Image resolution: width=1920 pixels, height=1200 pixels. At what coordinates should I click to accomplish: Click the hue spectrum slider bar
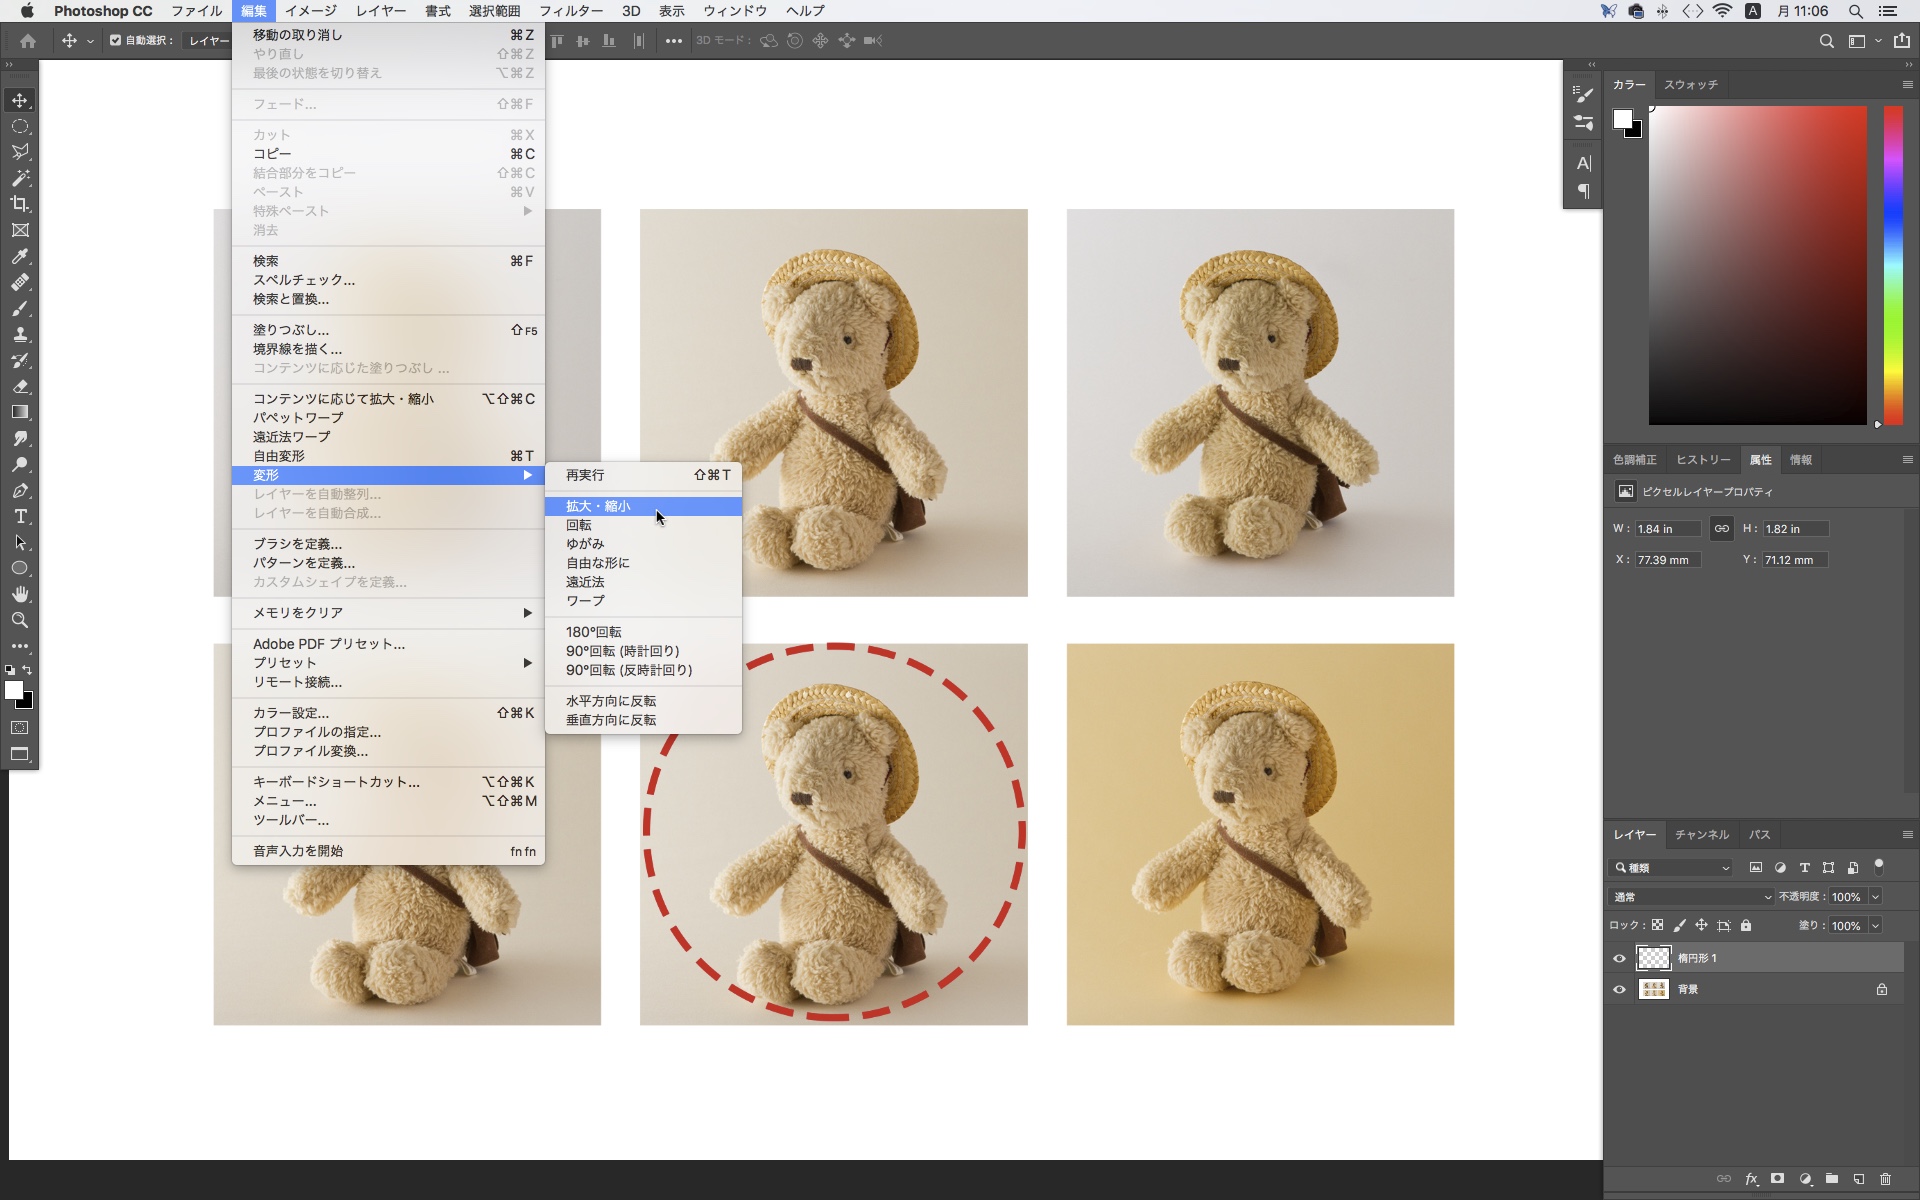[x=1893, y=265]
